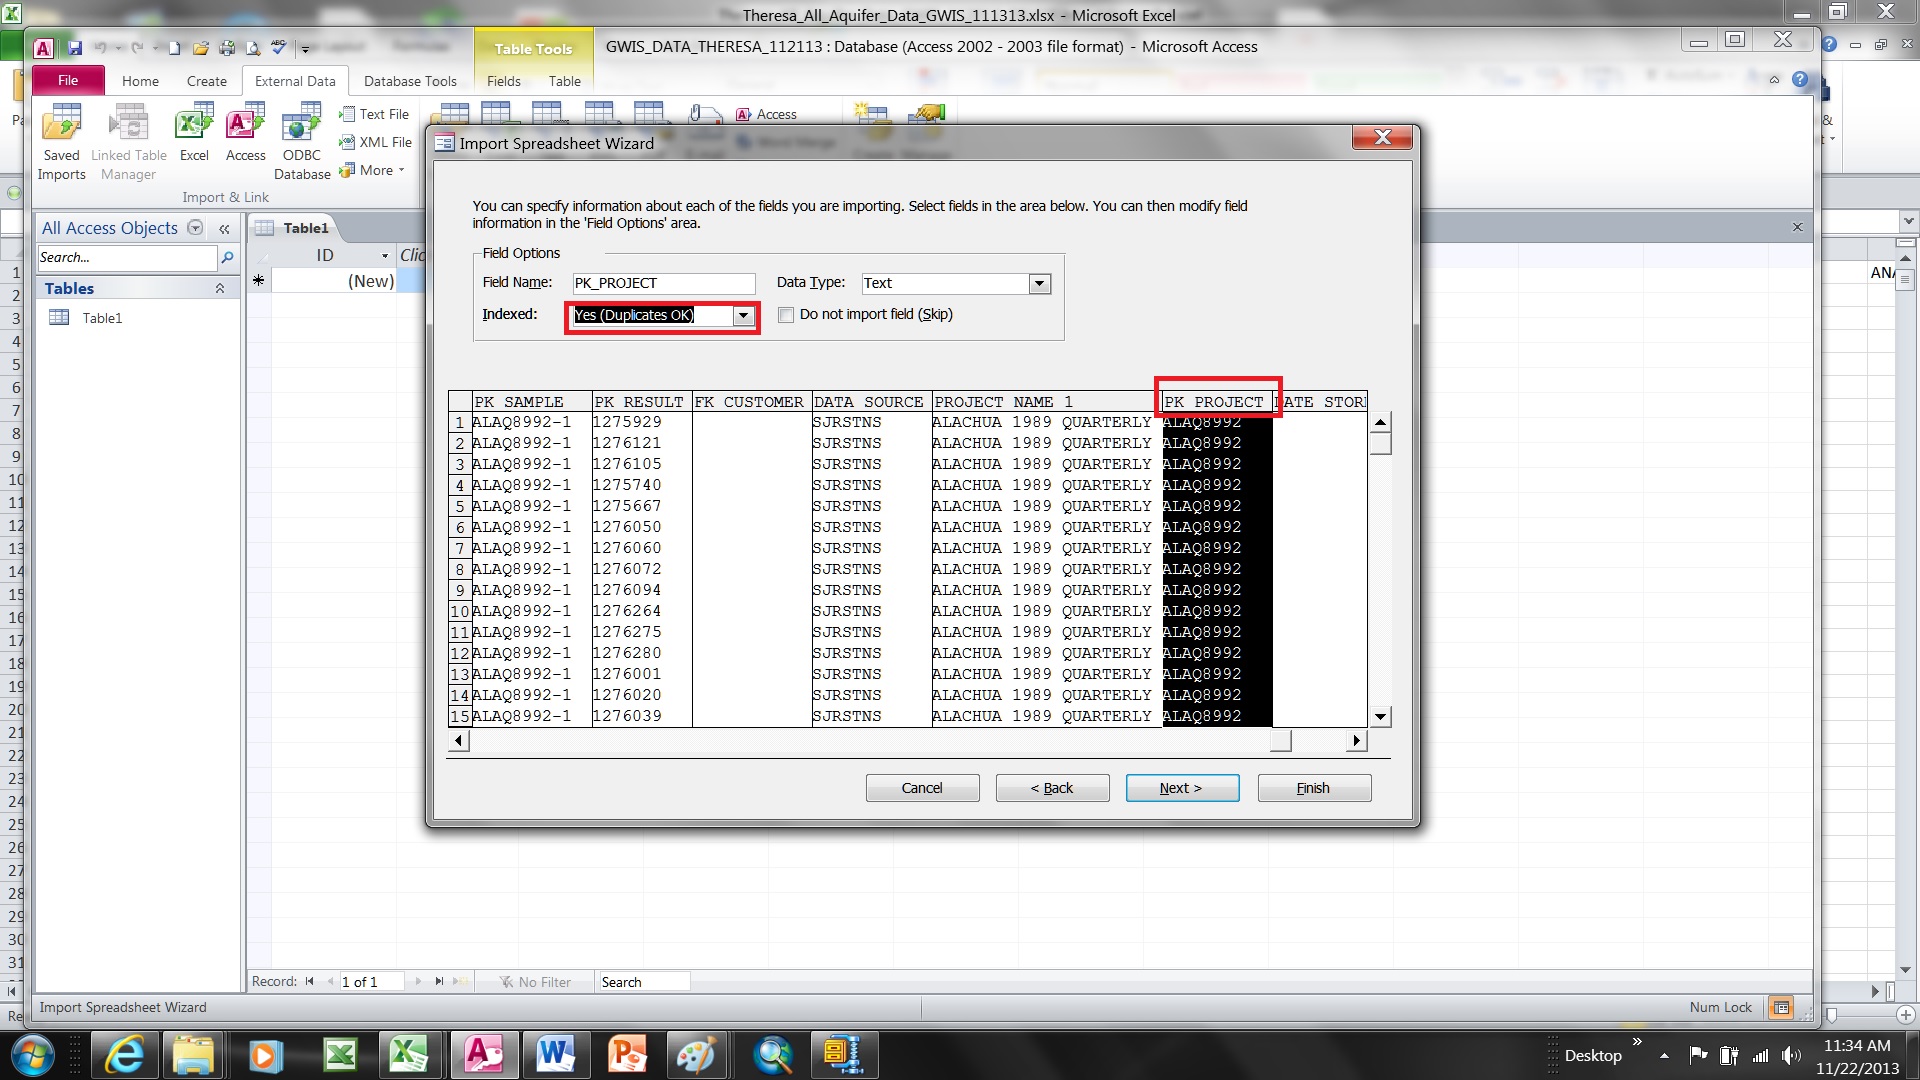Open Word from the taskbar
The image size is (1920, 1080).
[x=555, y=1055]
